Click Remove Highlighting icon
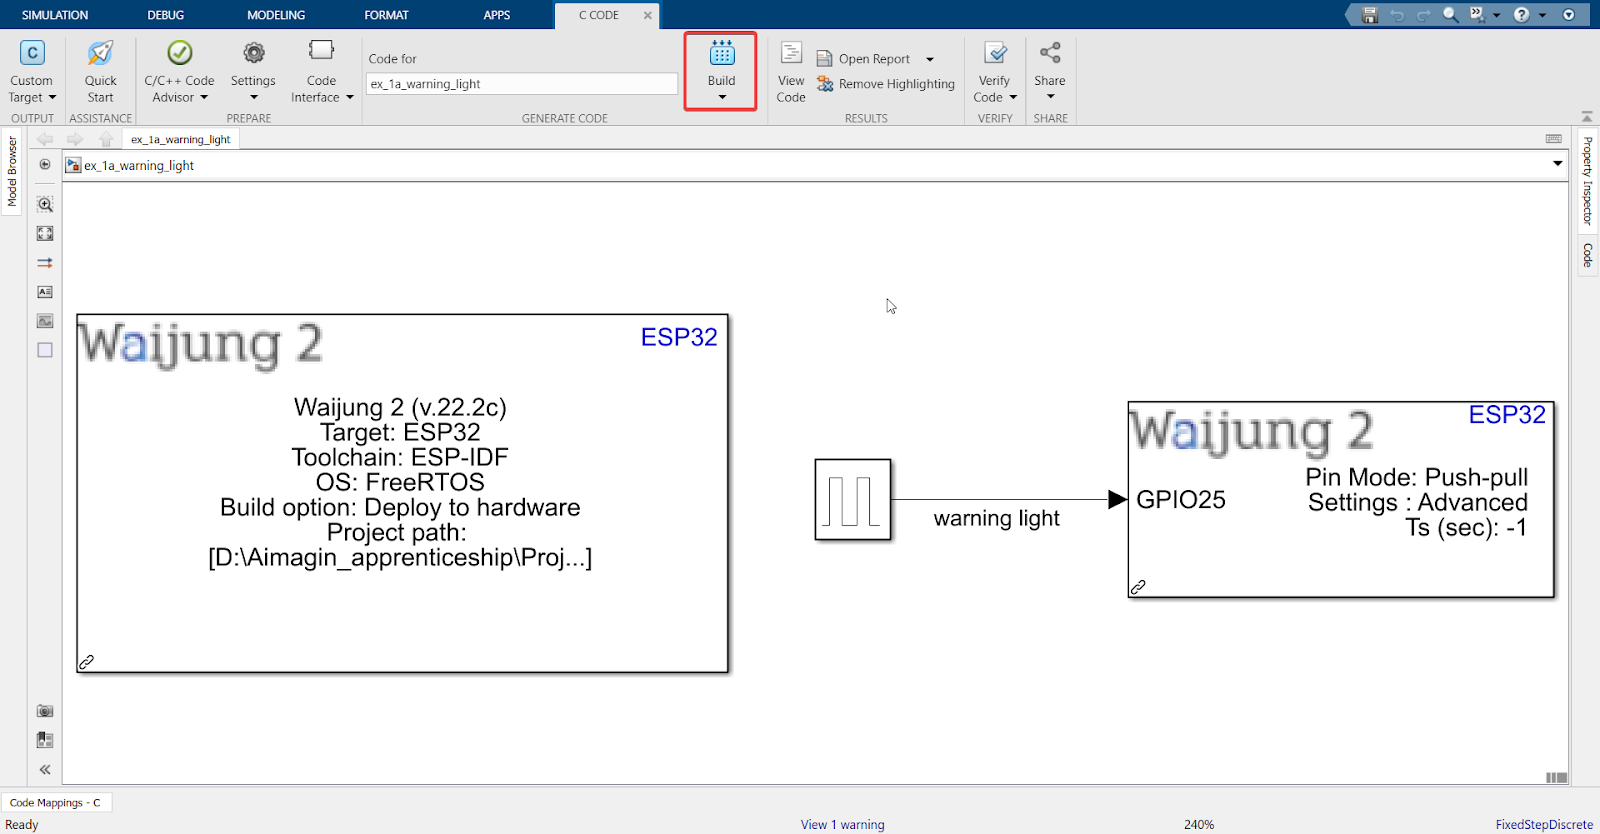The height and width of the screenshot is (834, 1600). coord(825,84)
